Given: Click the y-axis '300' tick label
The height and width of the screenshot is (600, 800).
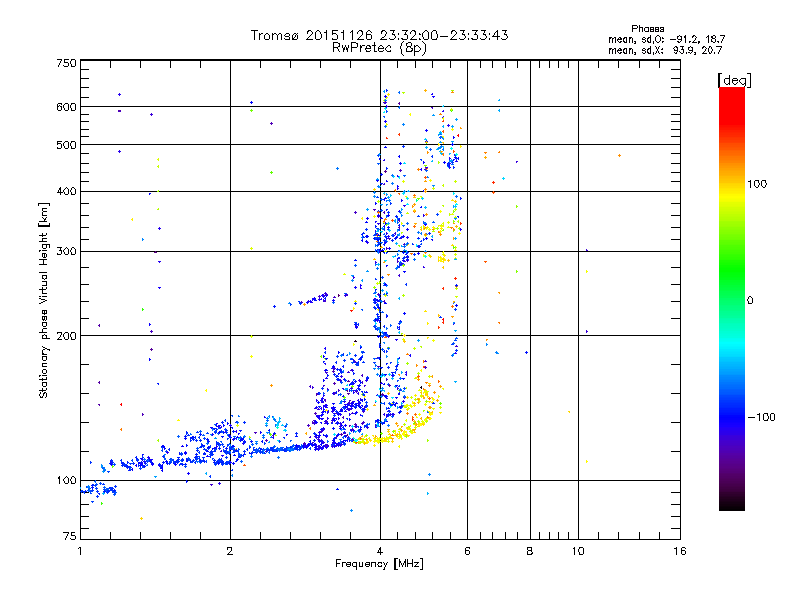Looking at the screenshot, I should click(x=66, y=251).
